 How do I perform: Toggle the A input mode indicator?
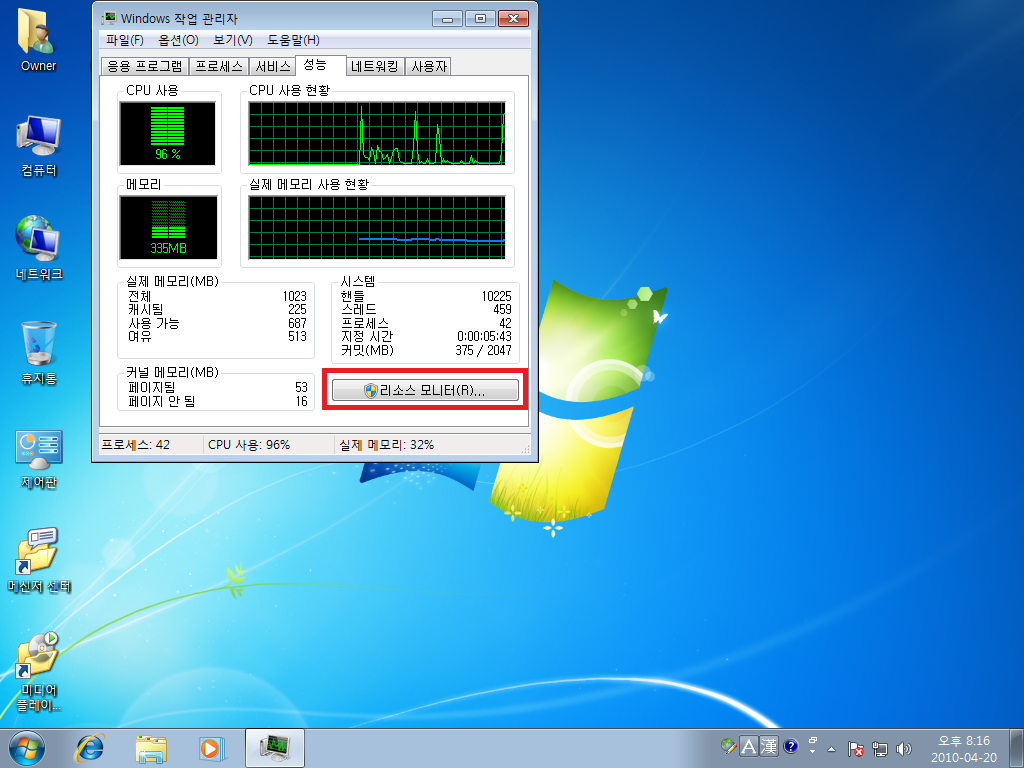[748, 746]
